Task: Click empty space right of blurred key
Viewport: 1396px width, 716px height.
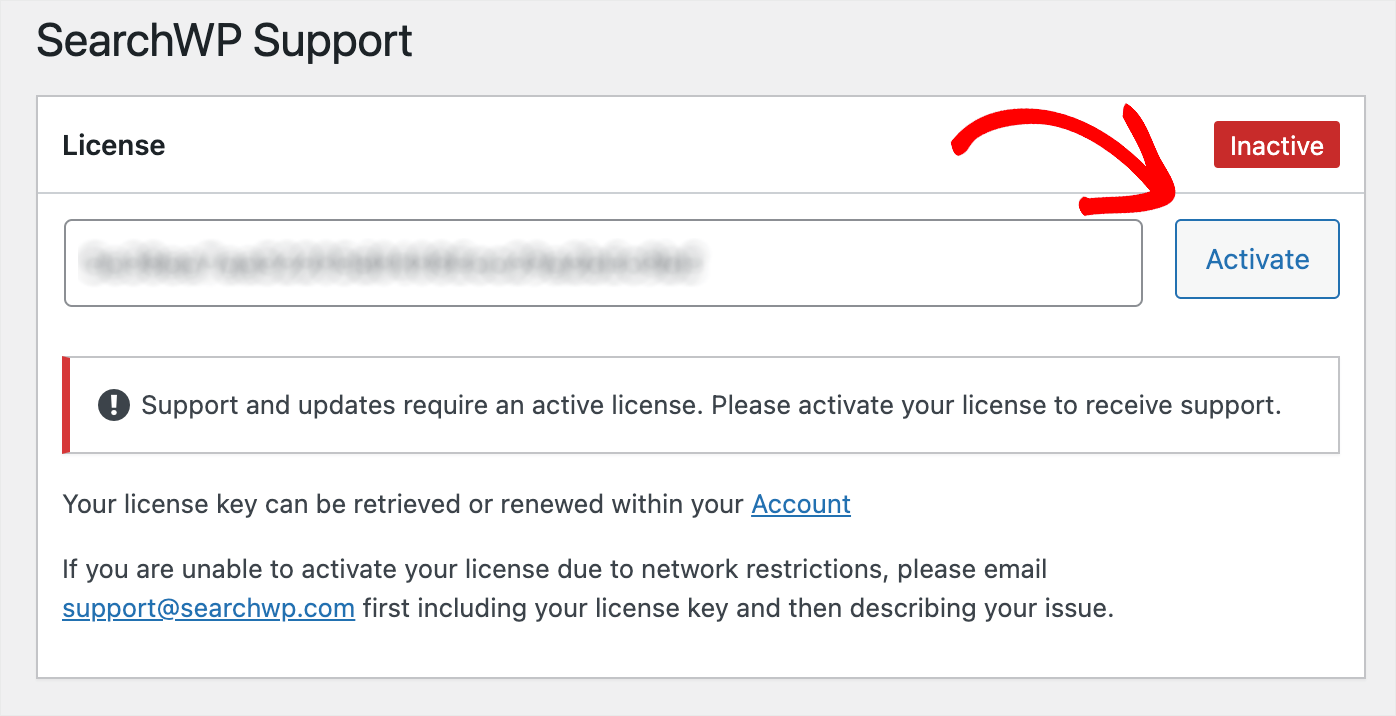Action: coord(920,263)
